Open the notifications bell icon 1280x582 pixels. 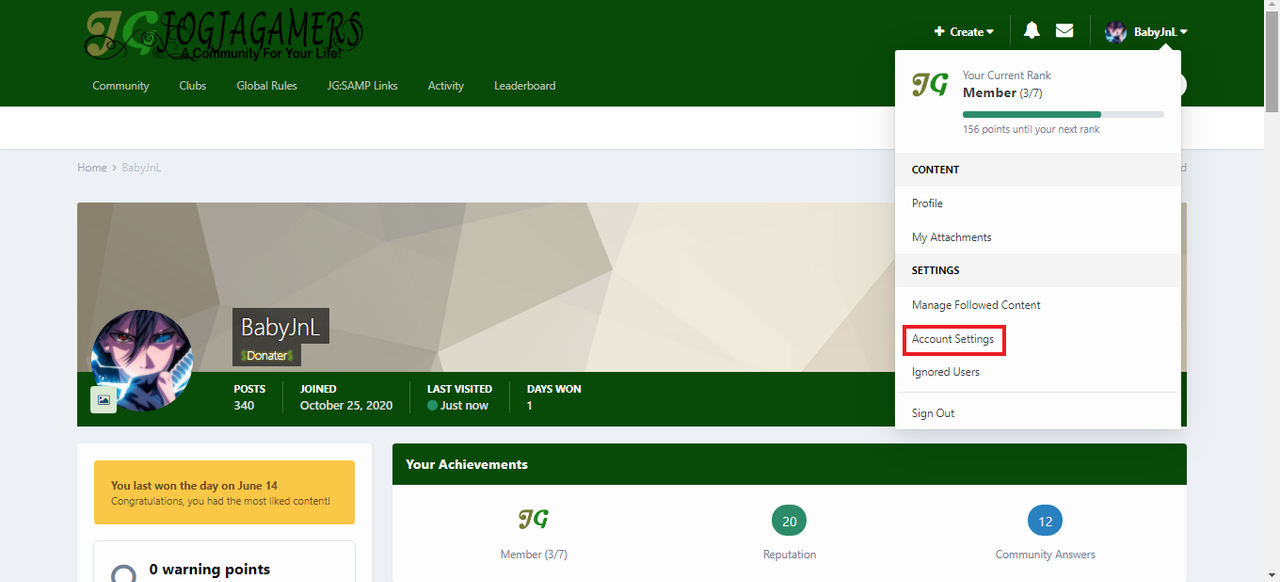click(x=1031, y=31)
